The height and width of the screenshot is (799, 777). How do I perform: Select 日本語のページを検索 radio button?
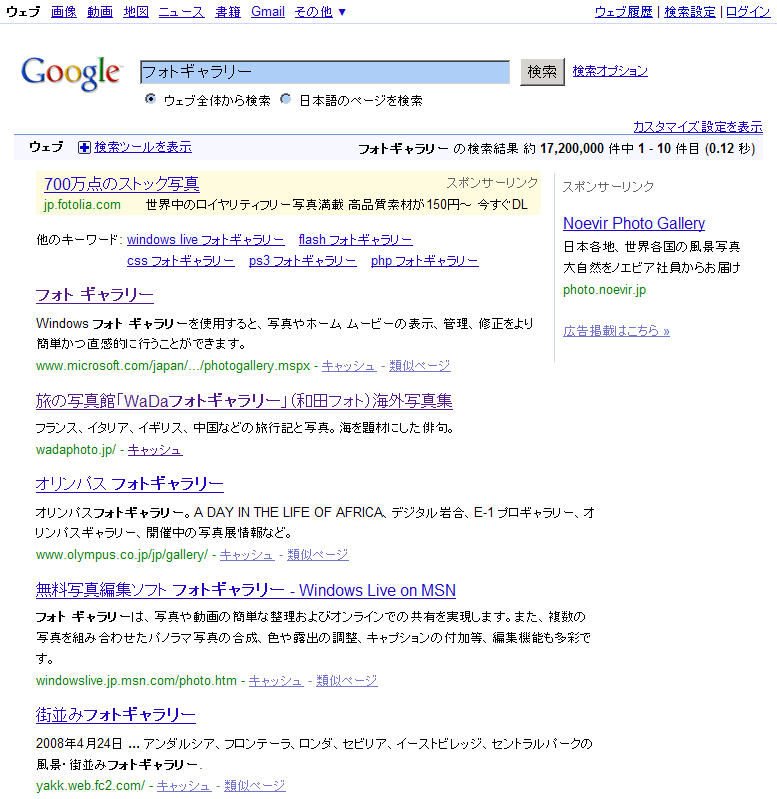click(286, 99)
